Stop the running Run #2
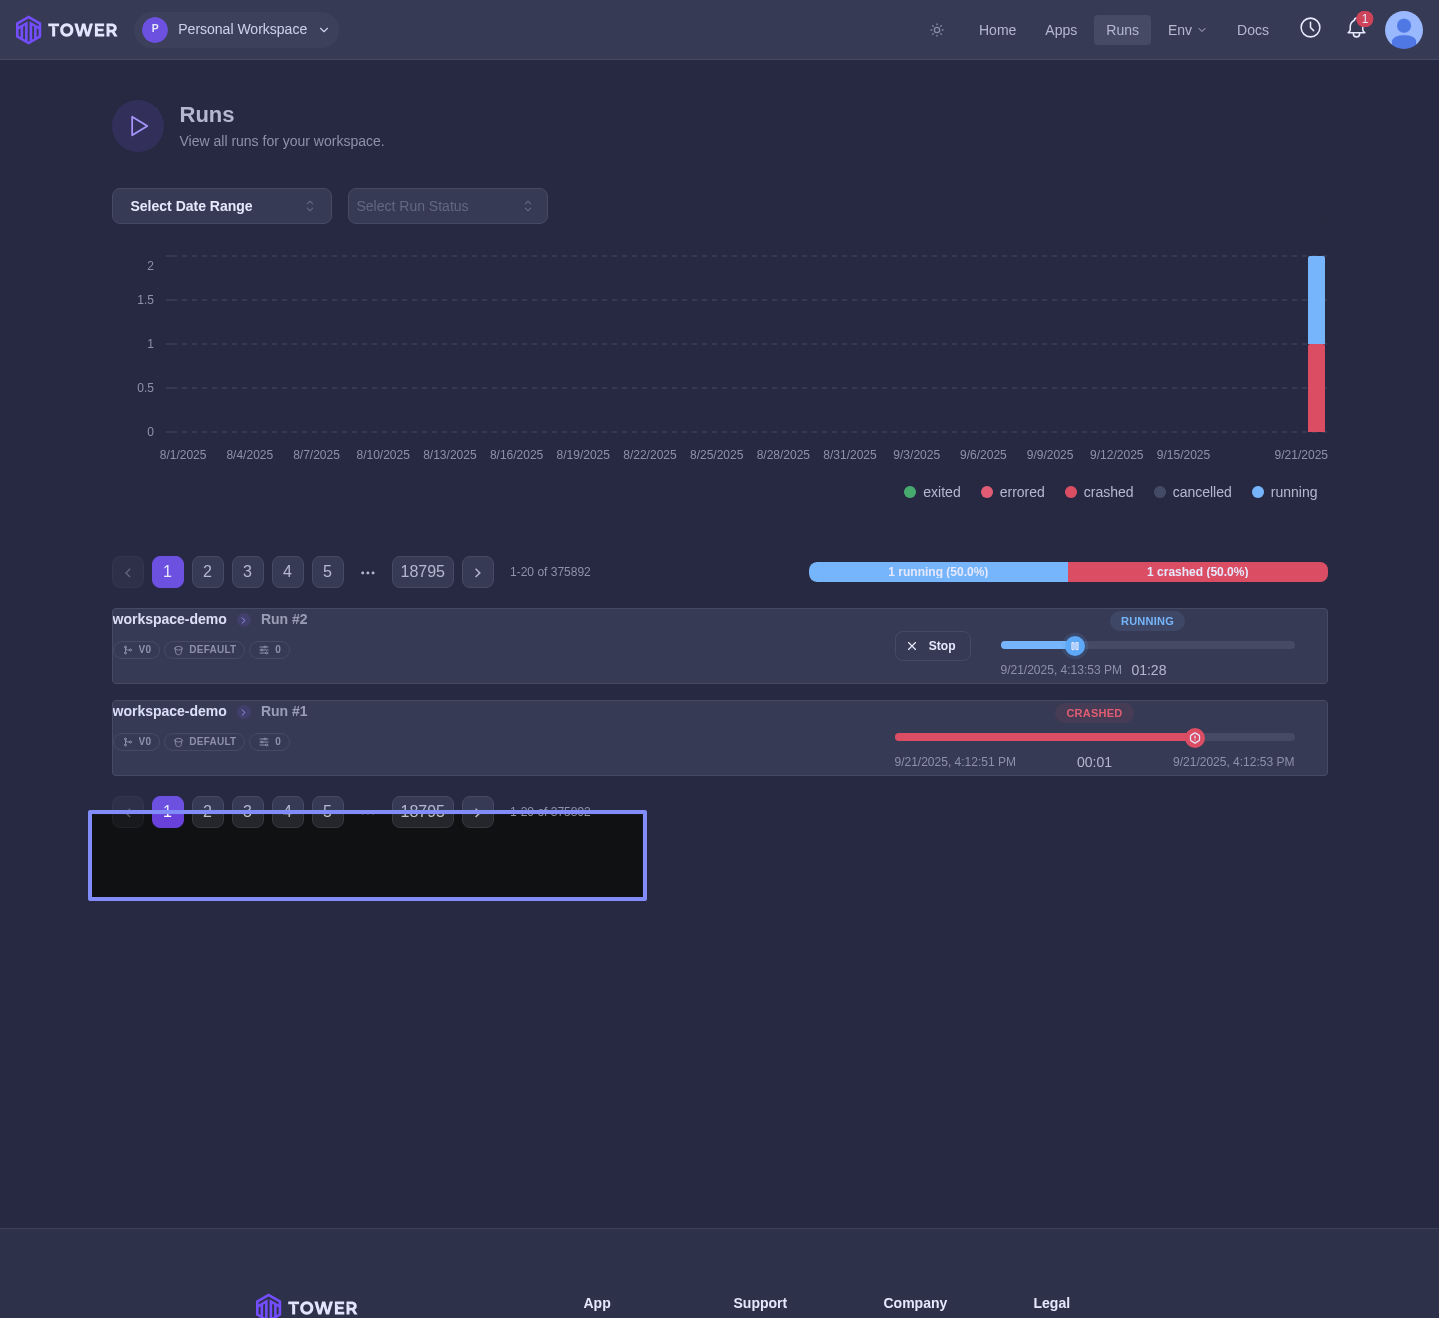1439x1318 pixels. 932,646
